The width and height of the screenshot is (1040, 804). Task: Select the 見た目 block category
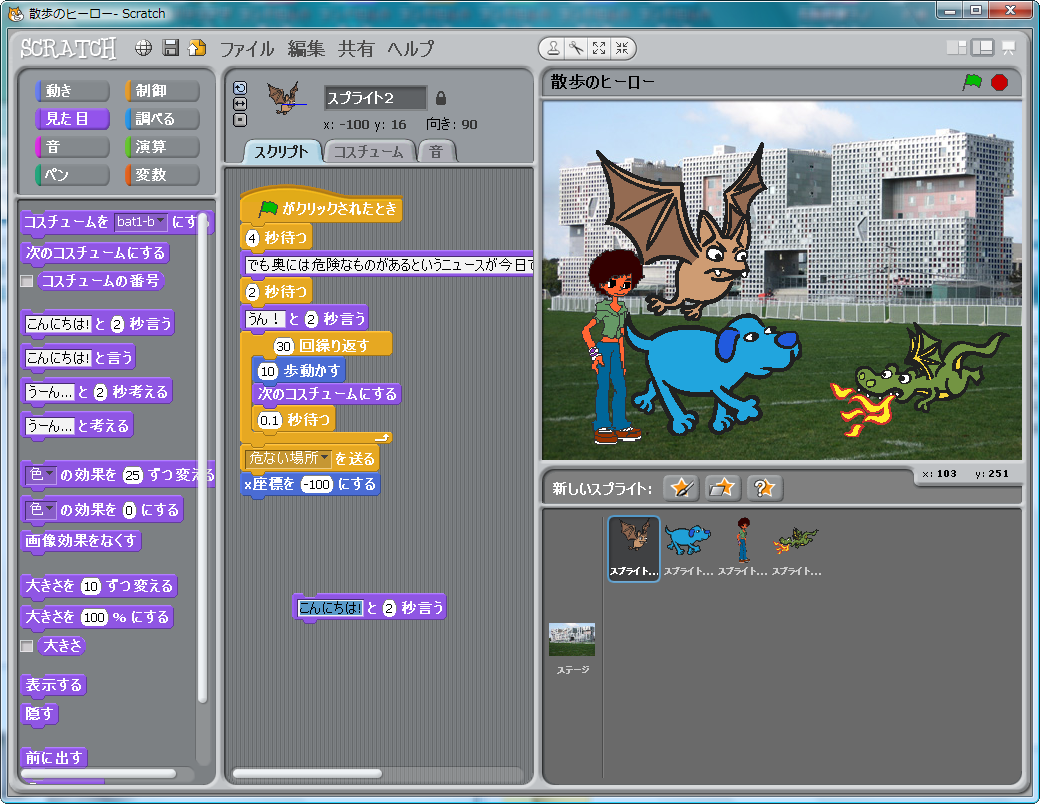click(72, 119)
